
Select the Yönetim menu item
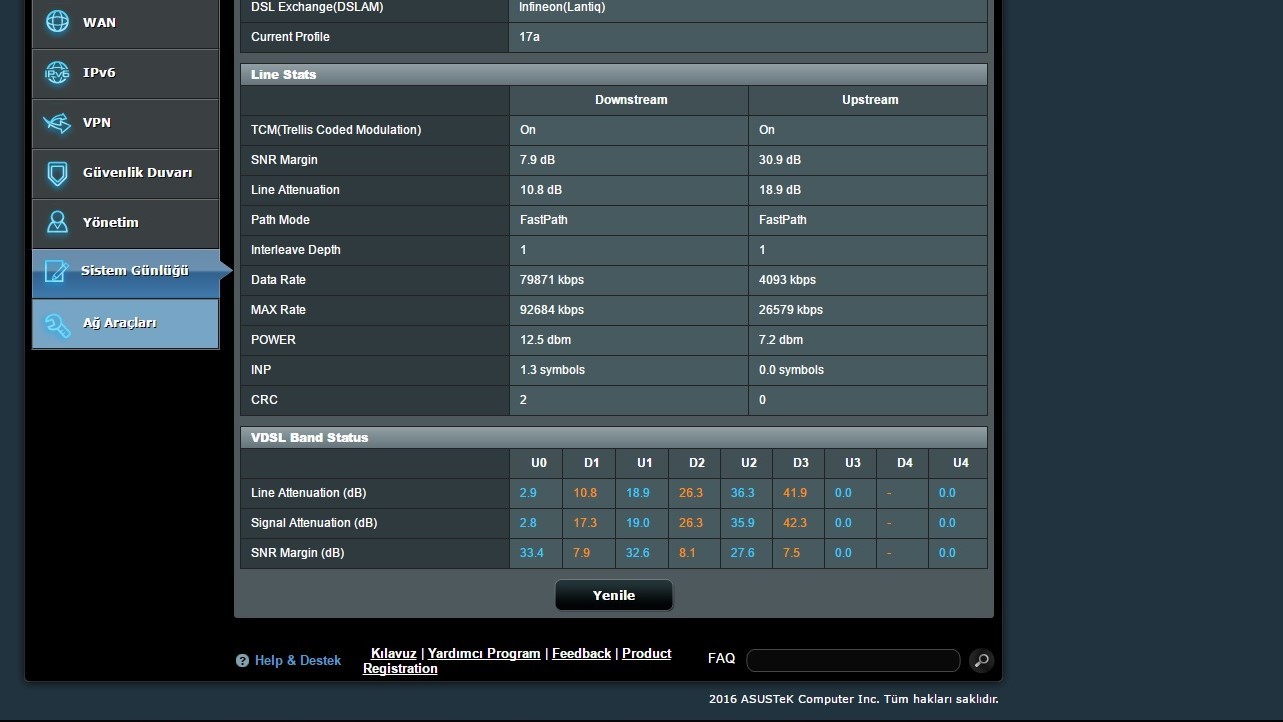pos(125,223)
